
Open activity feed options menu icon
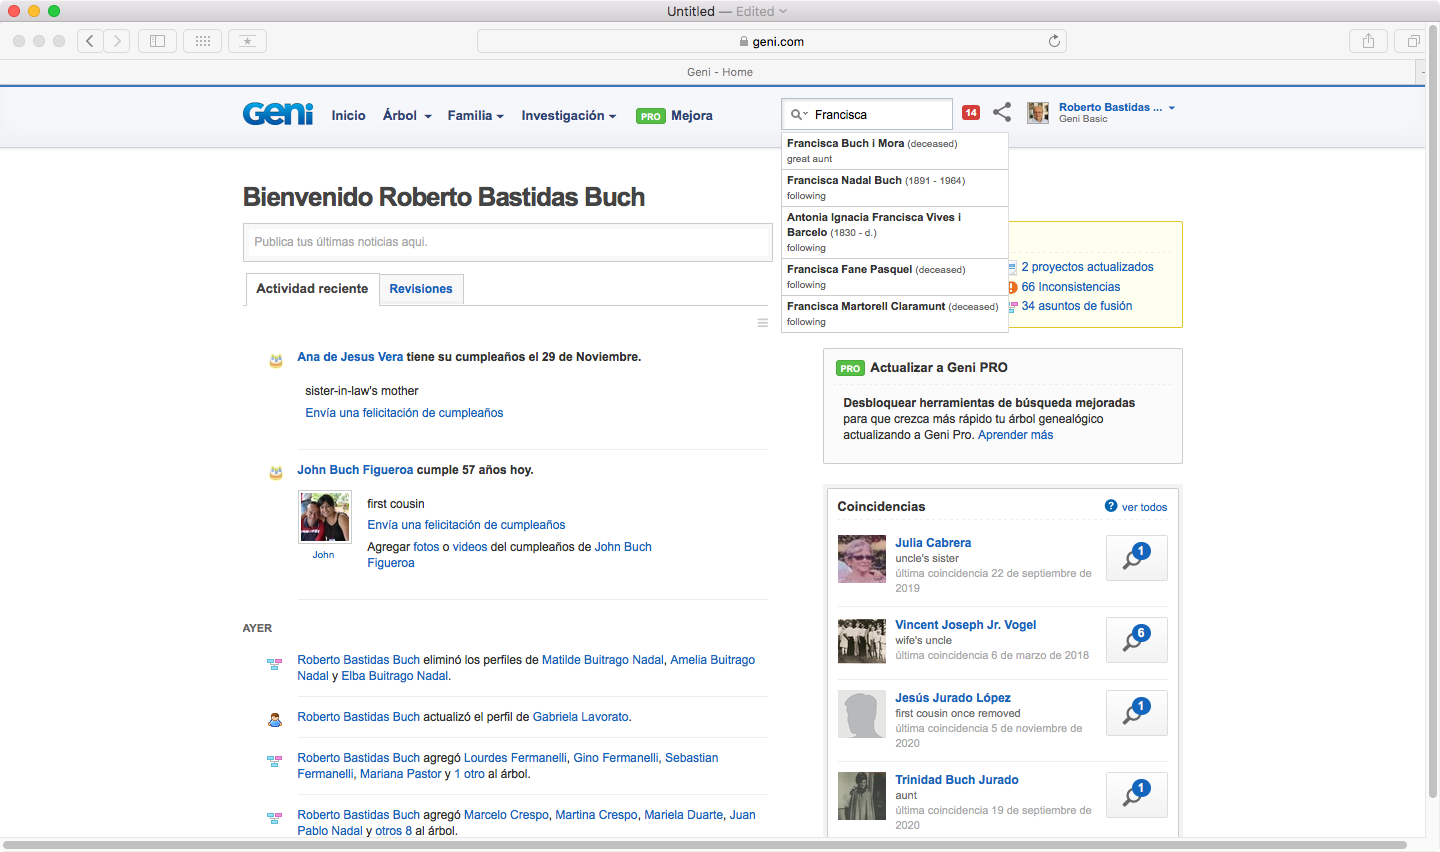point(762,323)
